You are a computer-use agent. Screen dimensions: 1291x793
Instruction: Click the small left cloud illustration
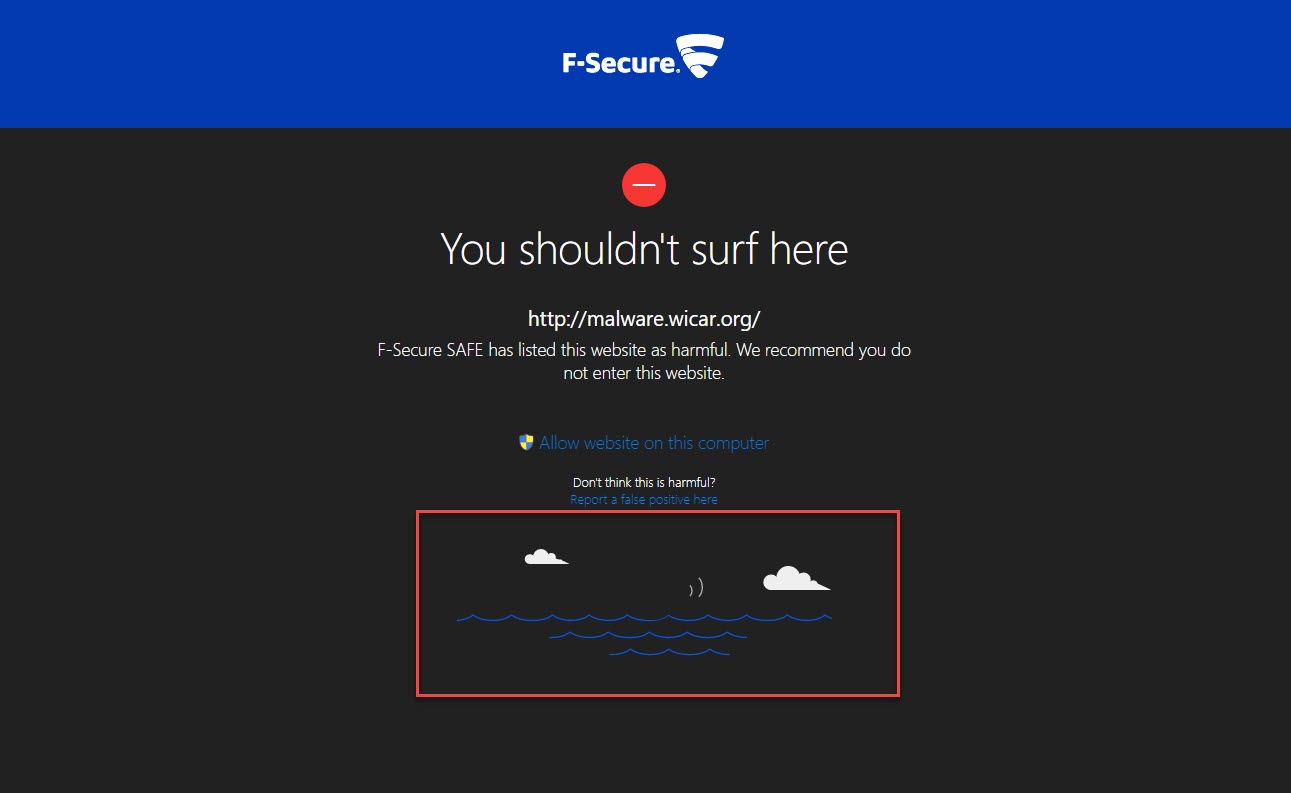pos(543,557)
